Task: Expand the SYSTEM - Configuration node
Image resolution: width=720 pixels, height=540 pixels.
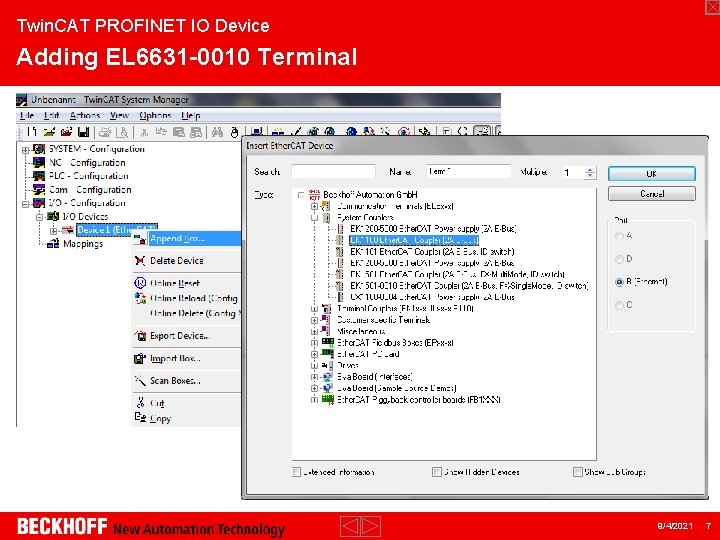Action: click(26, 150)
